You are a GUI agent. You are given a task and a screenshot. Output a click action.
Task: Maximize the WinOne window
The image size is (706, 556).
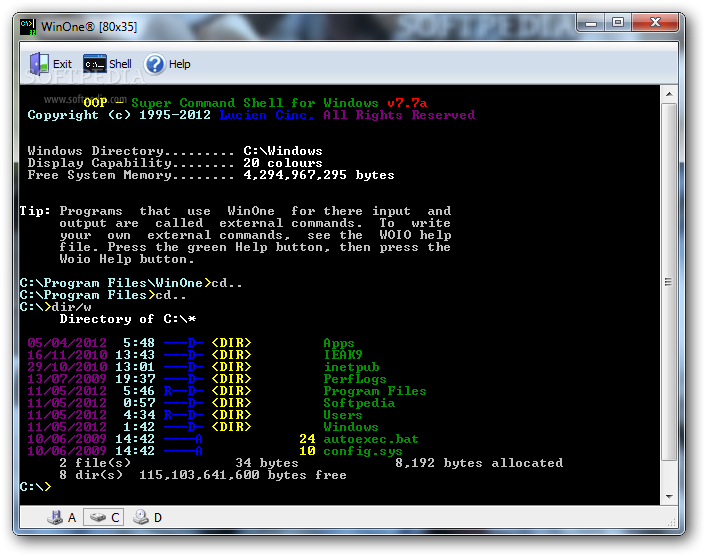(618, 23)
